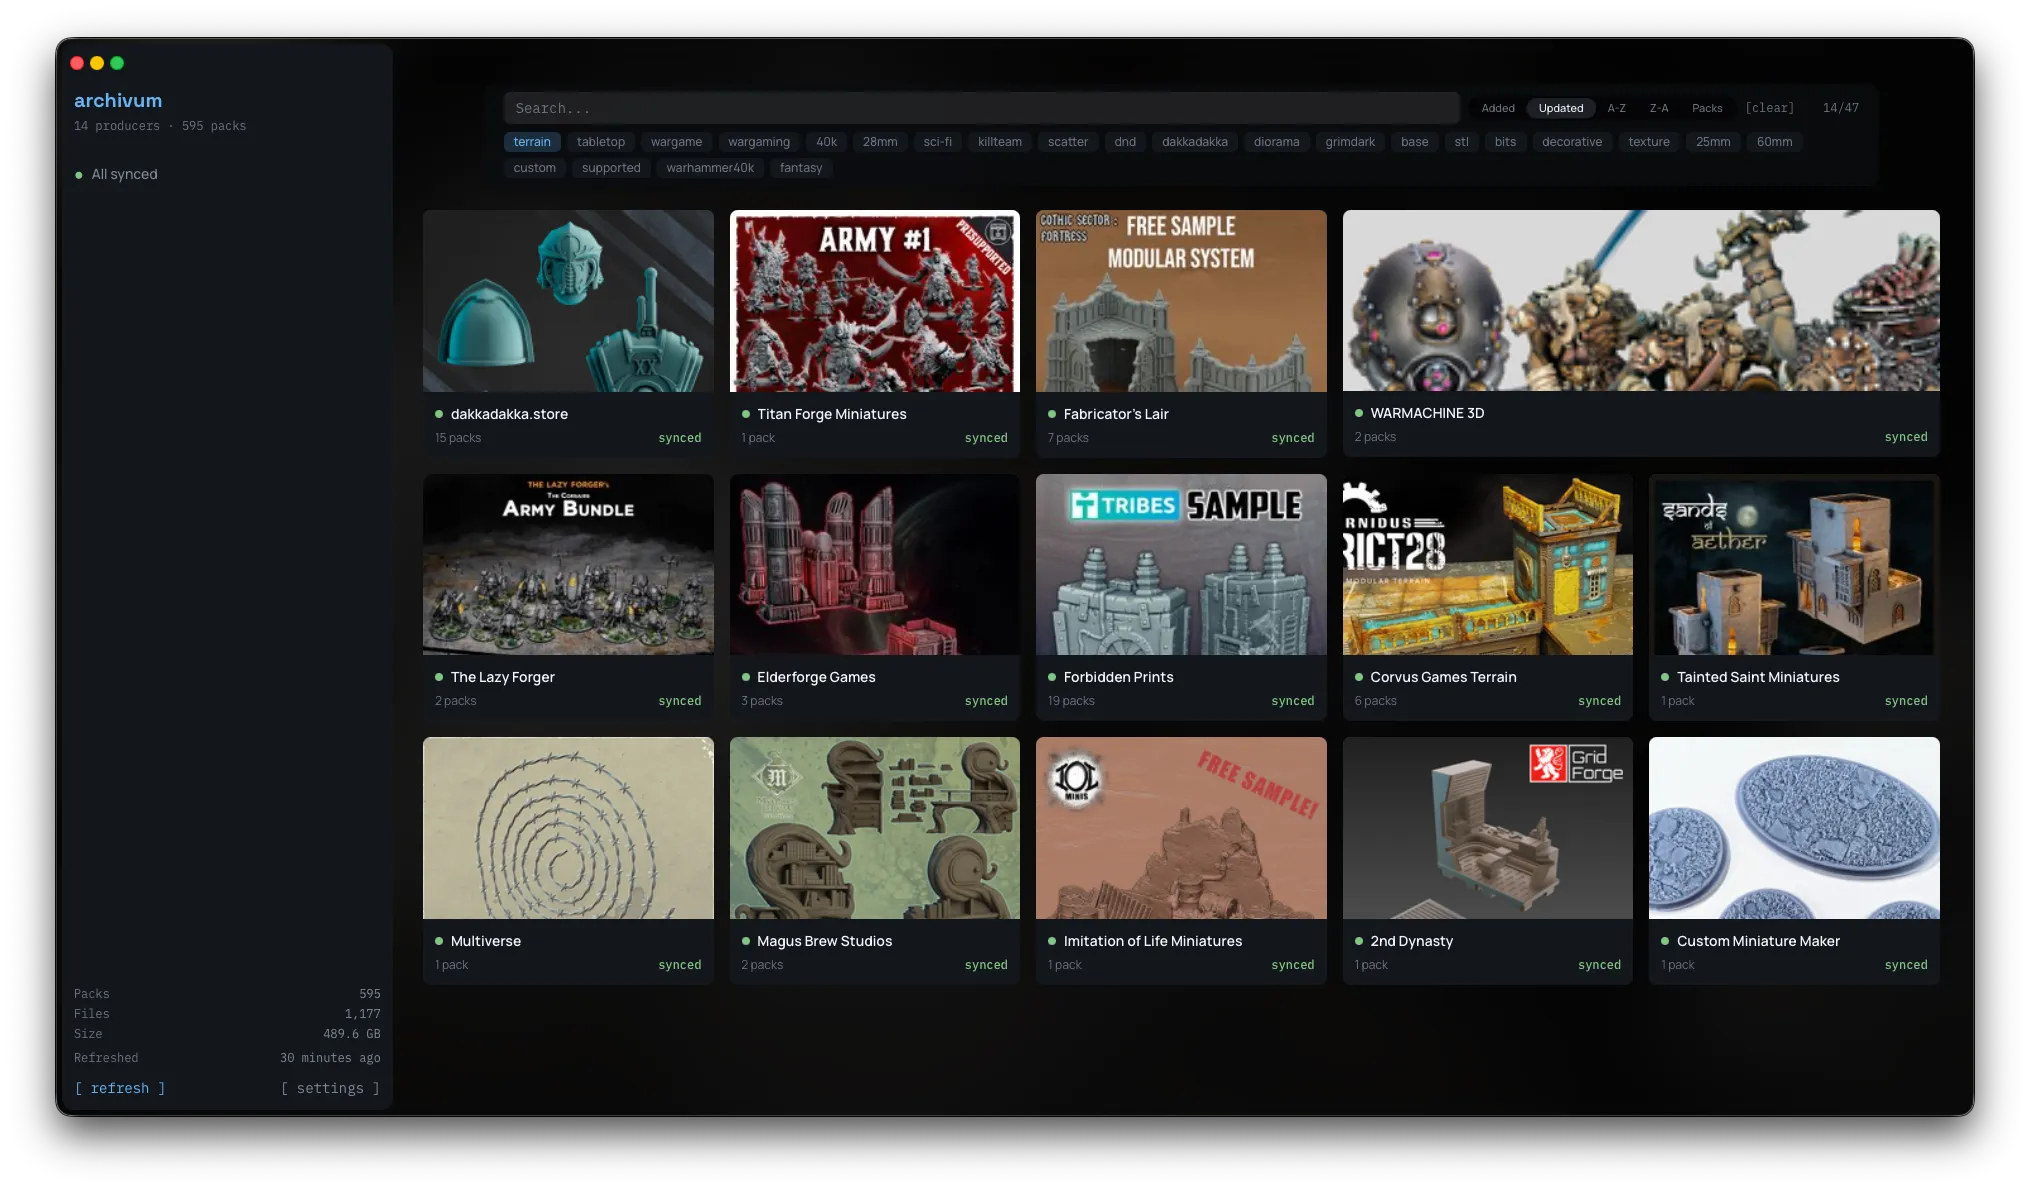Sort by Packs count
This screenshot has height=1190, width=2030.
(1706, 108)
